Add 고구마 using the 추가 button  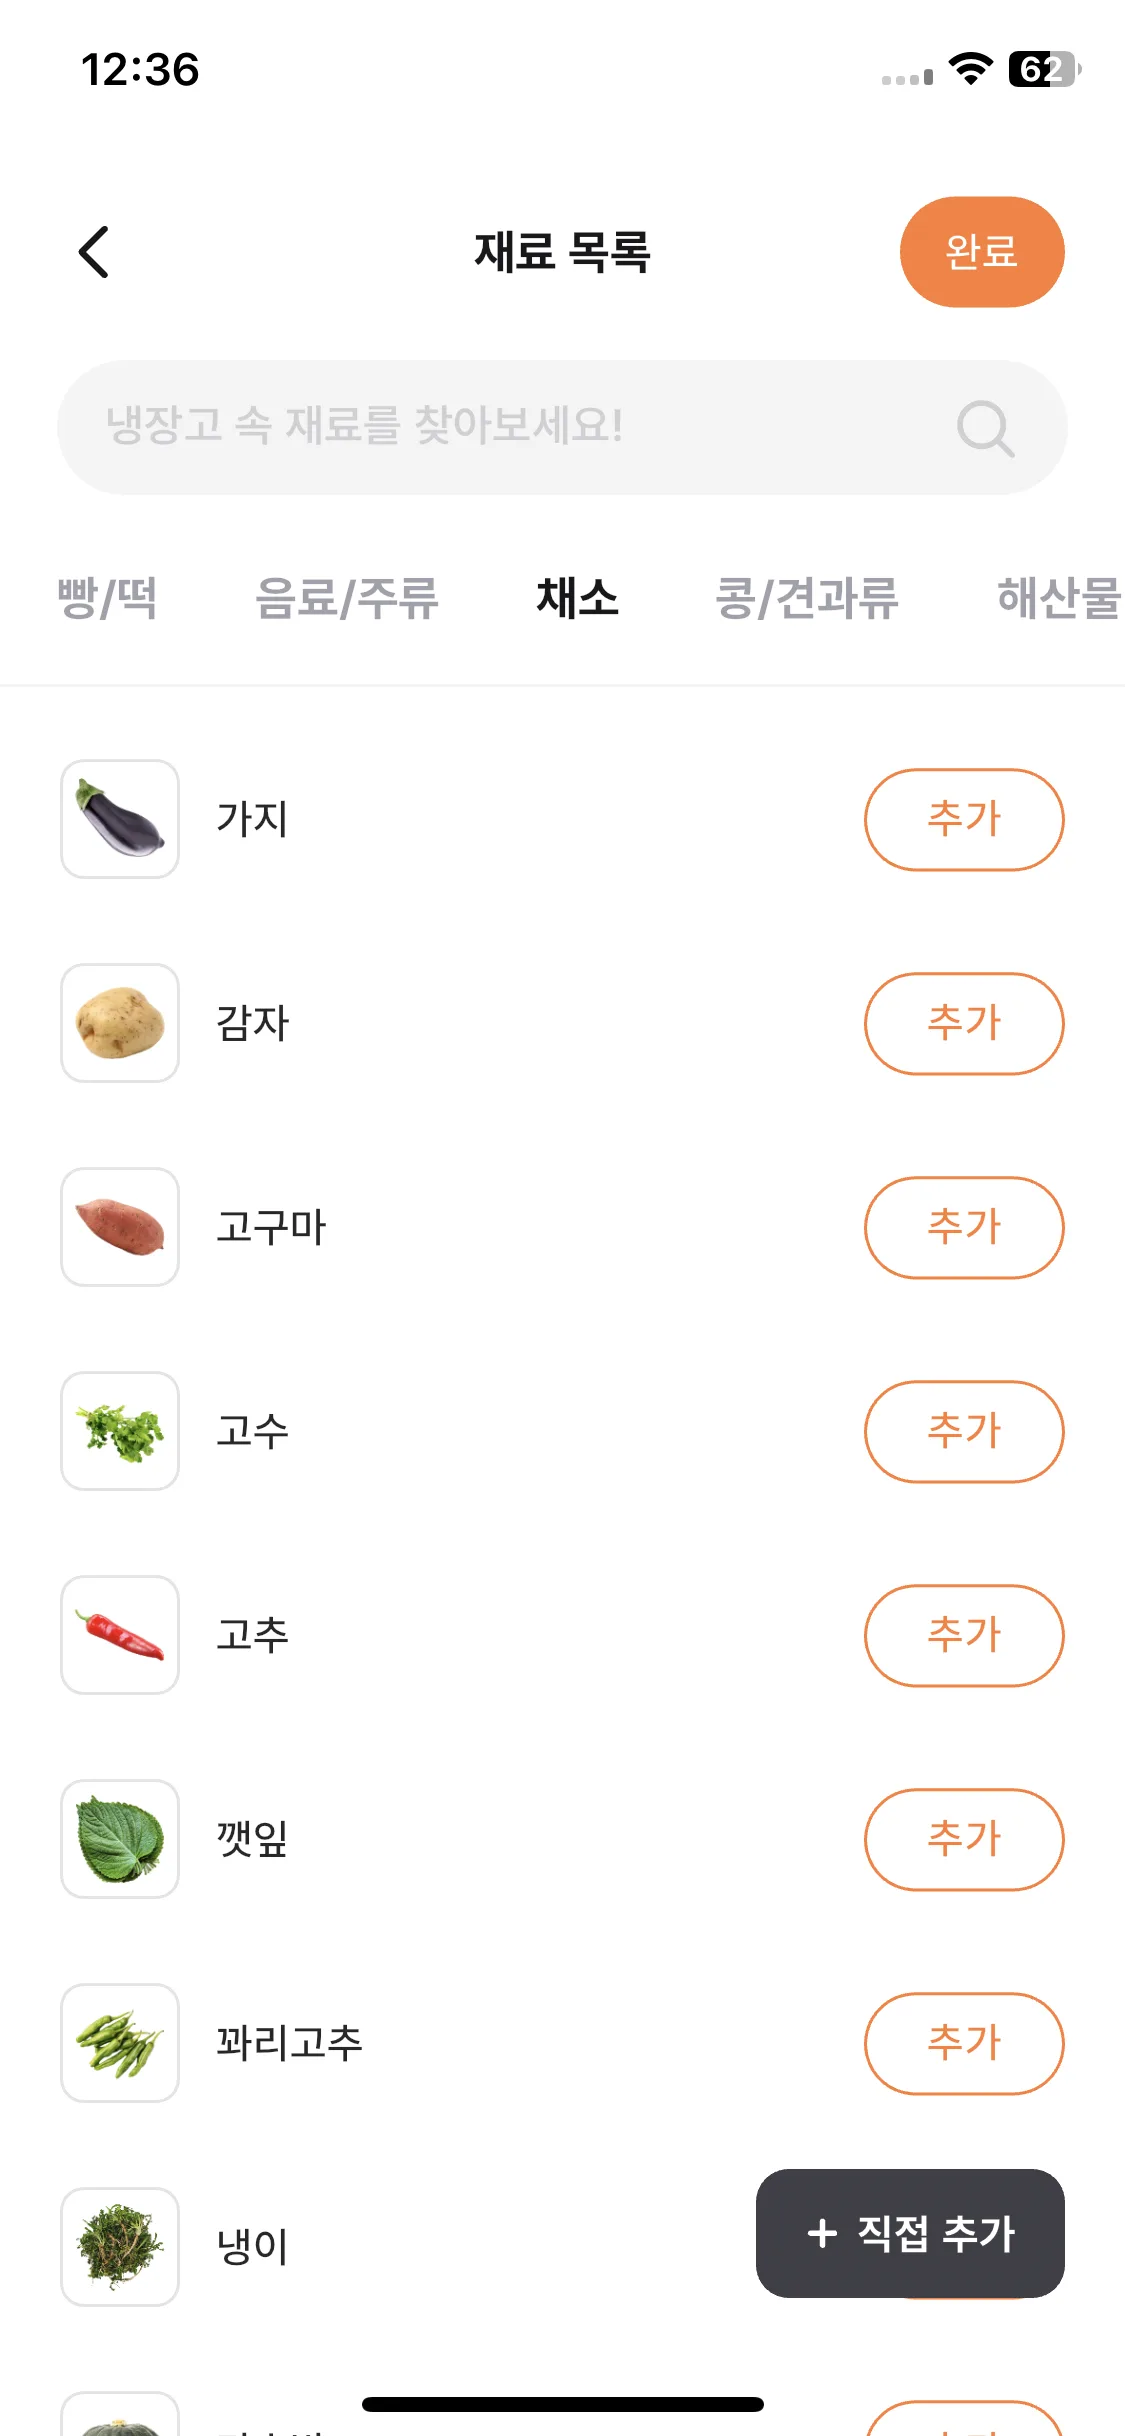pos(964,1227)
